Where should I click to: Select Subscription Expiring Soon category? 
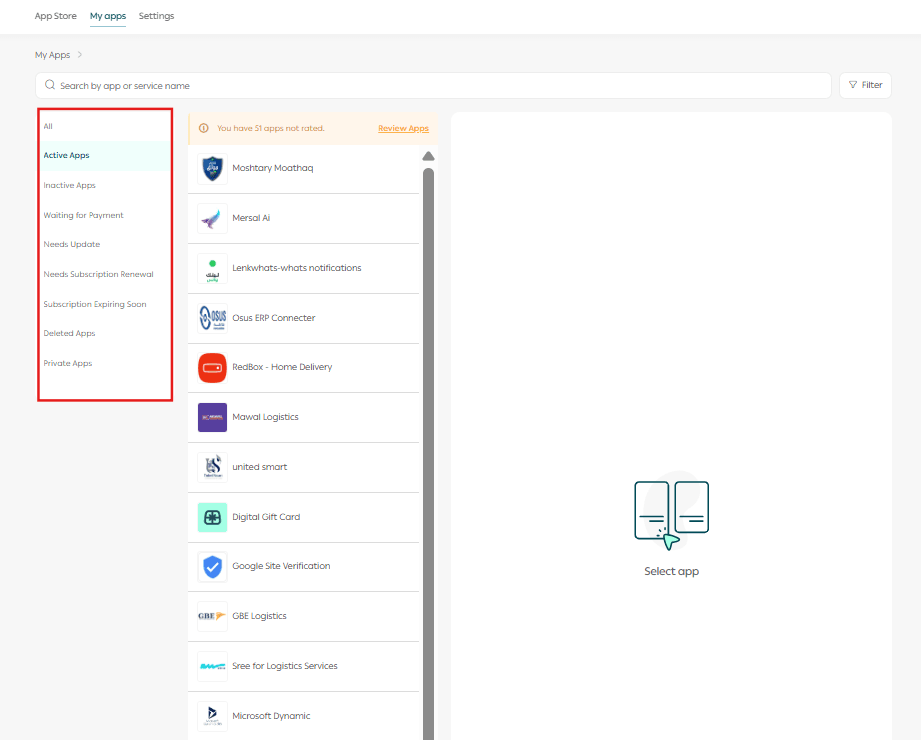(x=95, y=304)
